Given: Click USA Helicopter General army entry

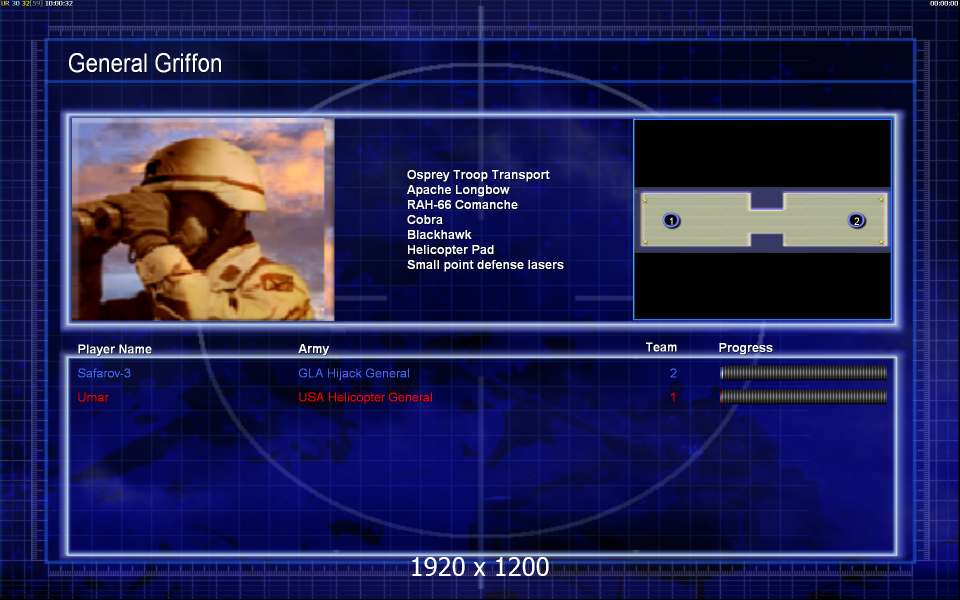Looking at the screenshot, I should (x=366, y=397).
